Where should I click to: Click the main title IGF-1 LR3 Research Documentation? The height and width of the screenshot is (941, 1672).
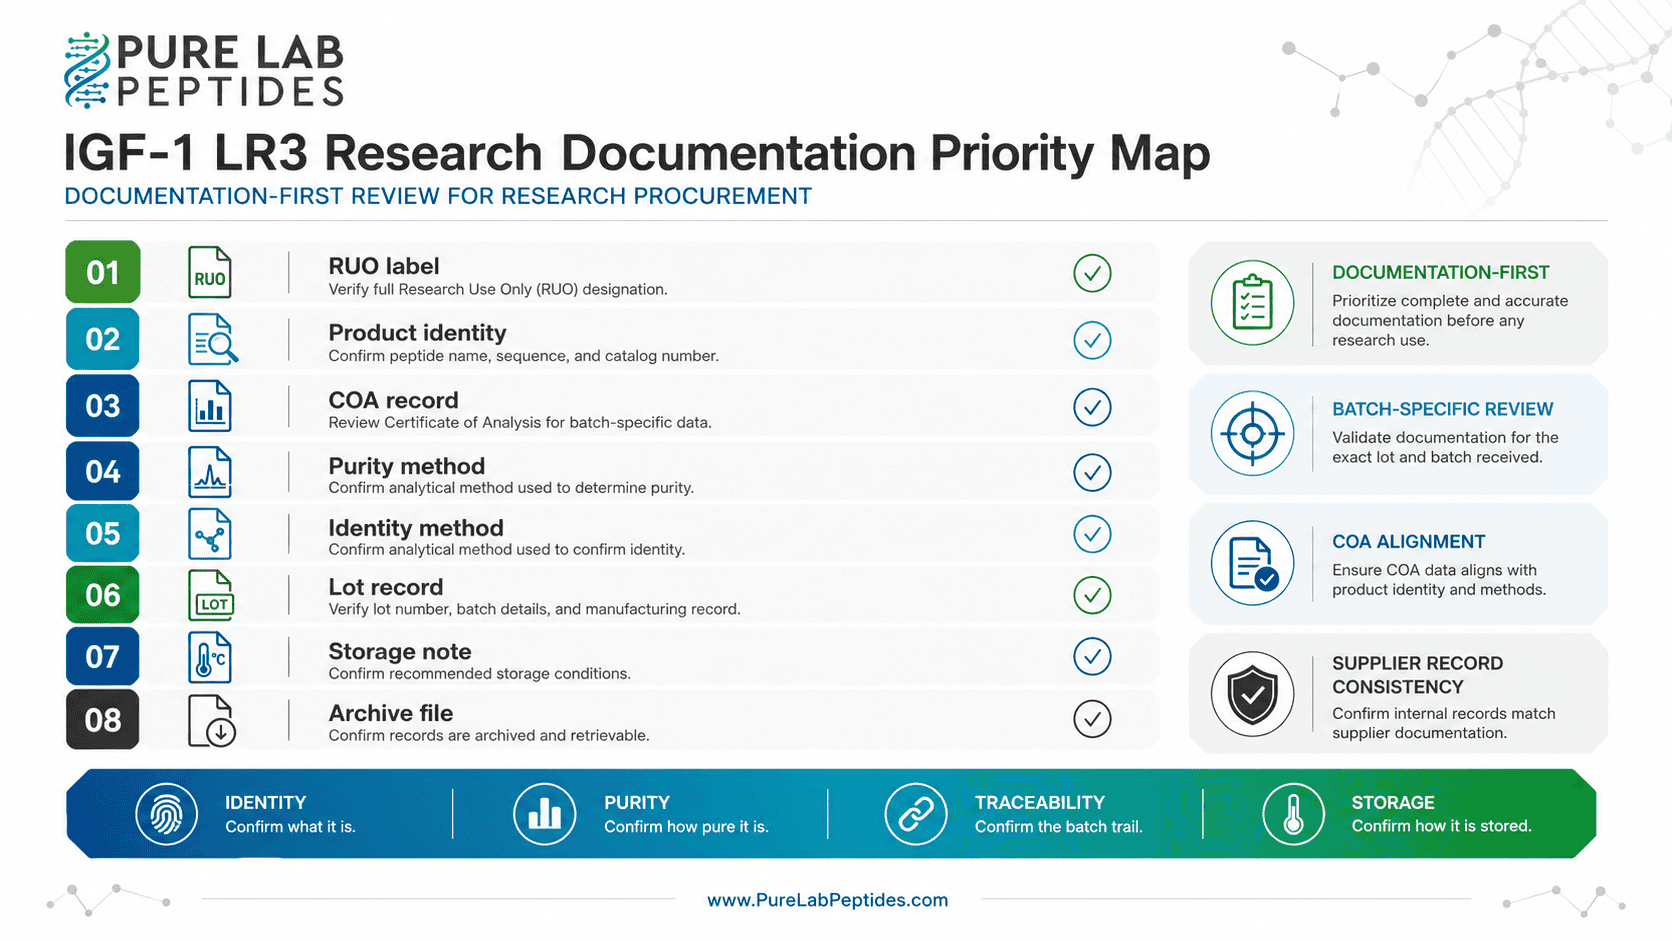click(637, 153)
